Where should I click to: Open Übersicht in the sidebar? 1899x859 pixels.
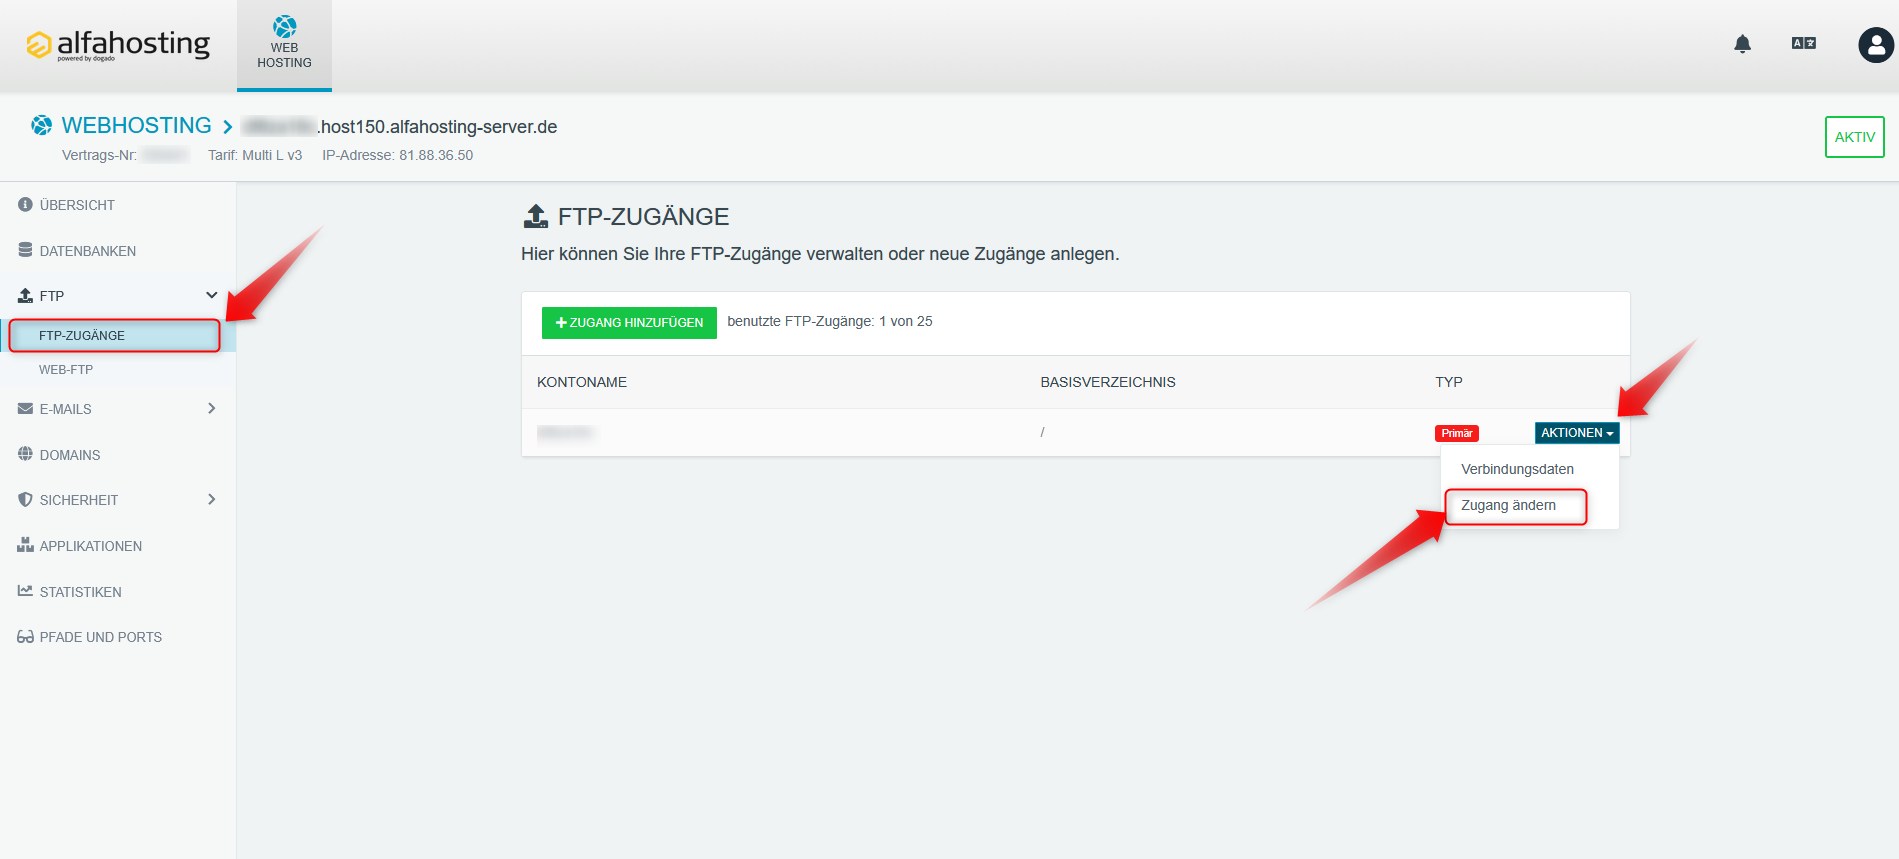77,205
